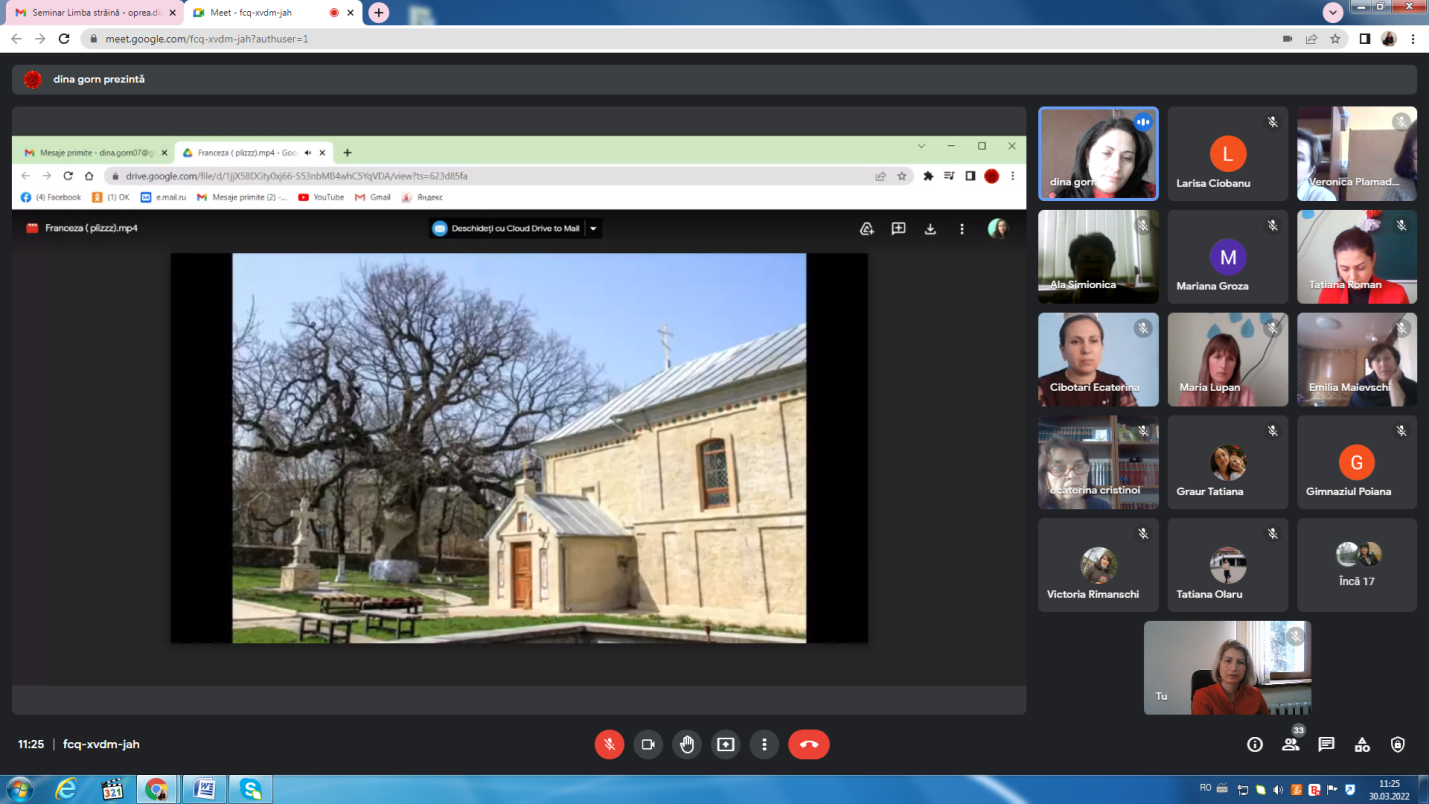Switch to Seminar Limba străină Gmail tab

pos(90,13)
